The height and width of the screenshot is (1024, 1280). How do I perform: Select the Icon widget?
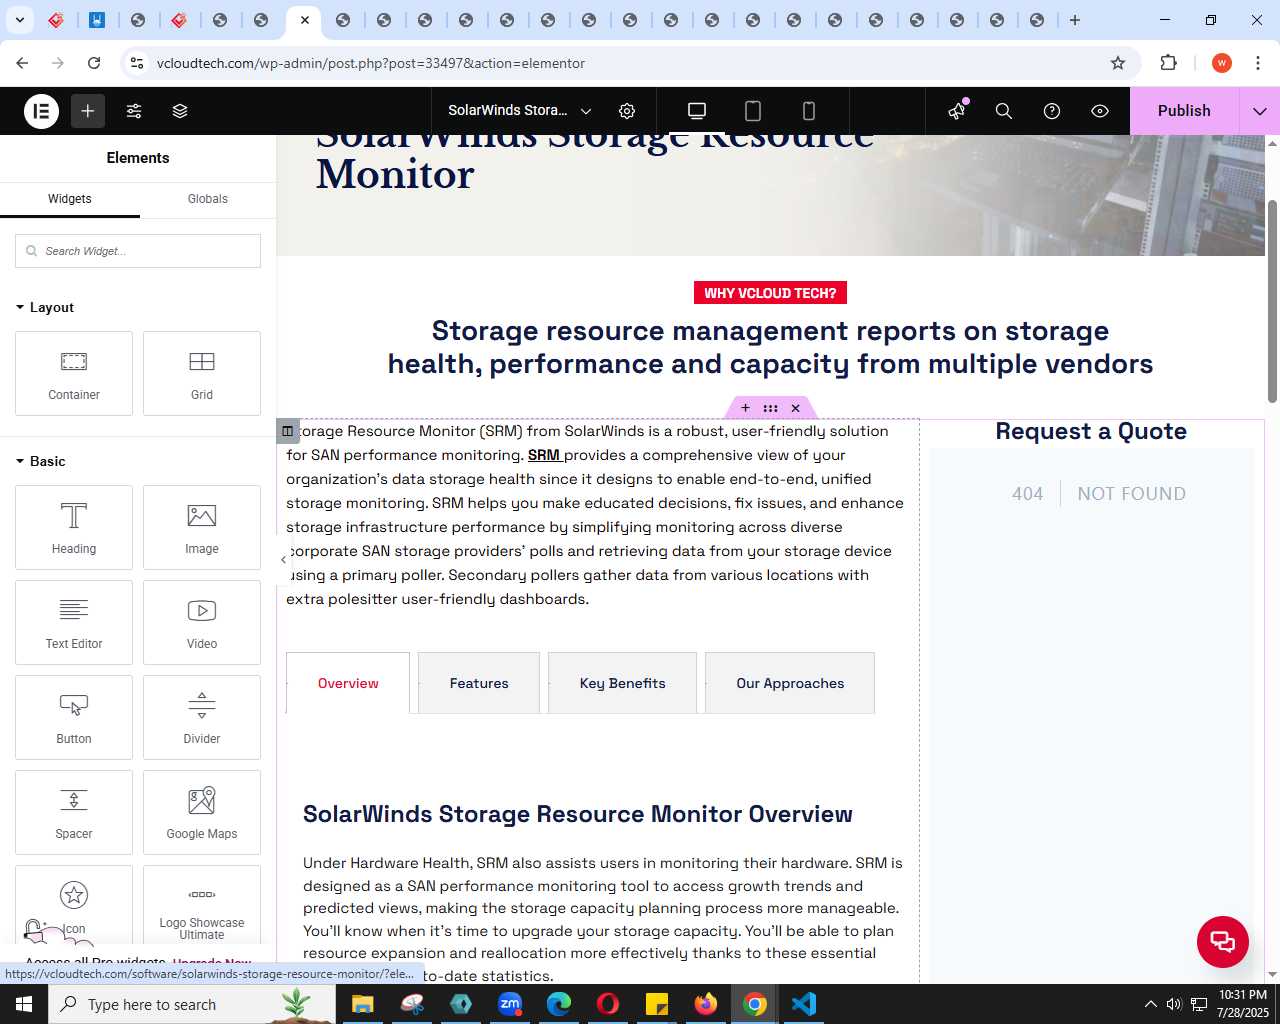click(74, 905)
